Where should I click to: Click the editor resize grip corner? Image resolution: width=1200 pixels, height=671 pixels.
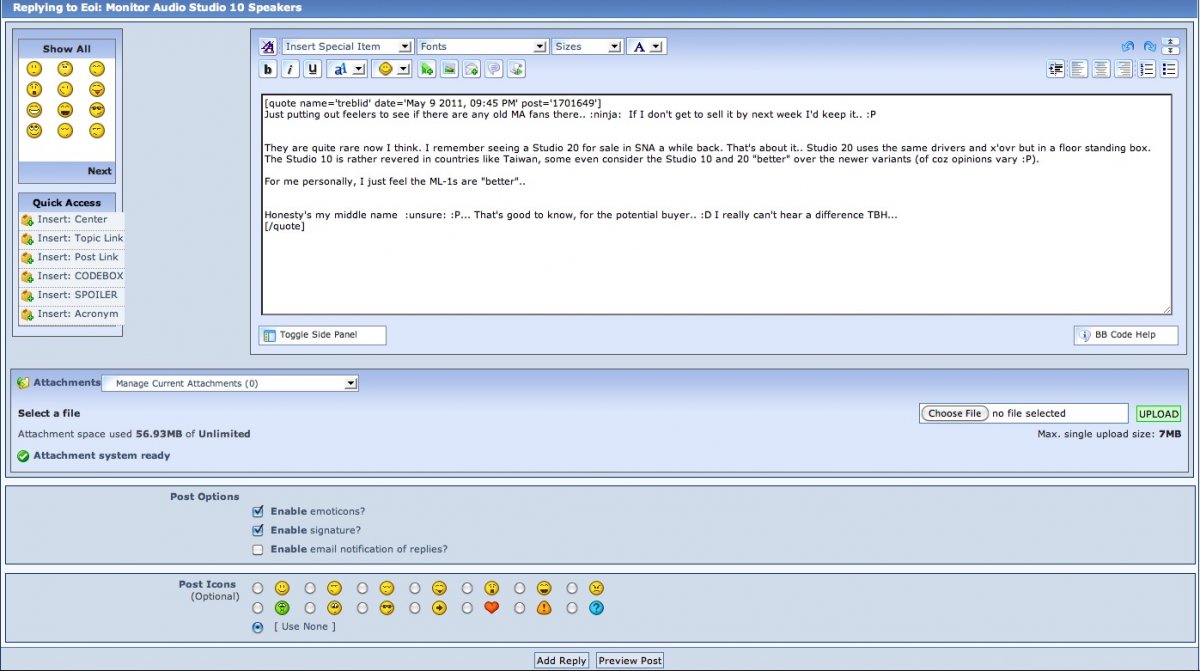(x=1166, y=309)
